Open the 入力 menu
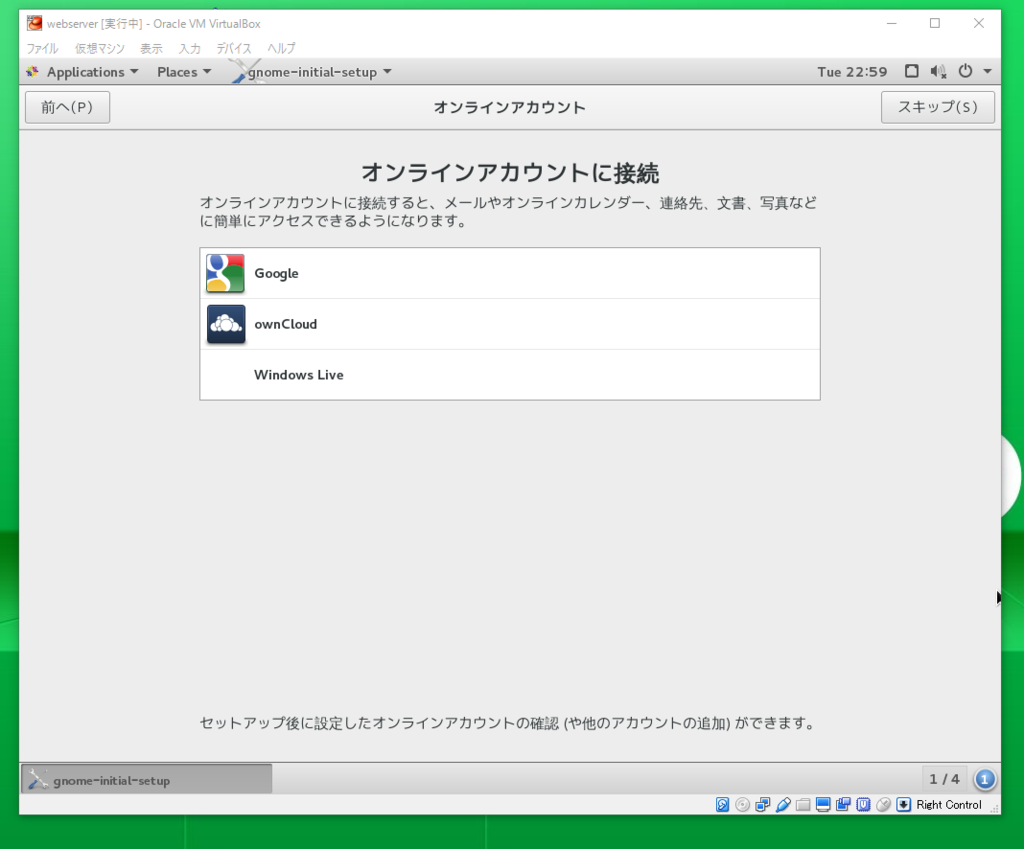The height and width of the screenshot is (849, 1024). pos(189,48)
